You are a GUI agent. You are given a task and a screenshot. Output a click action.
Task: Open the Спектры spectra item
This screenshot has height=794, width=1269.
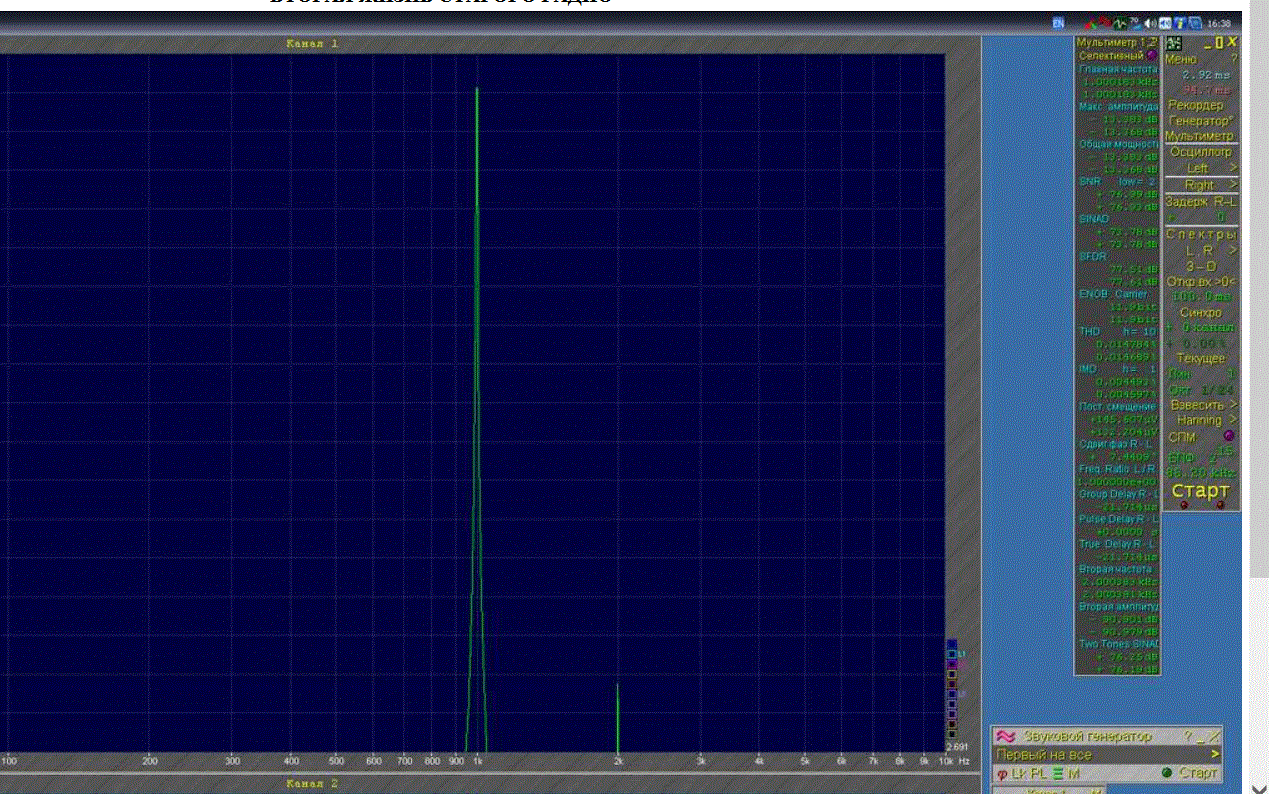pos(1202,234)
